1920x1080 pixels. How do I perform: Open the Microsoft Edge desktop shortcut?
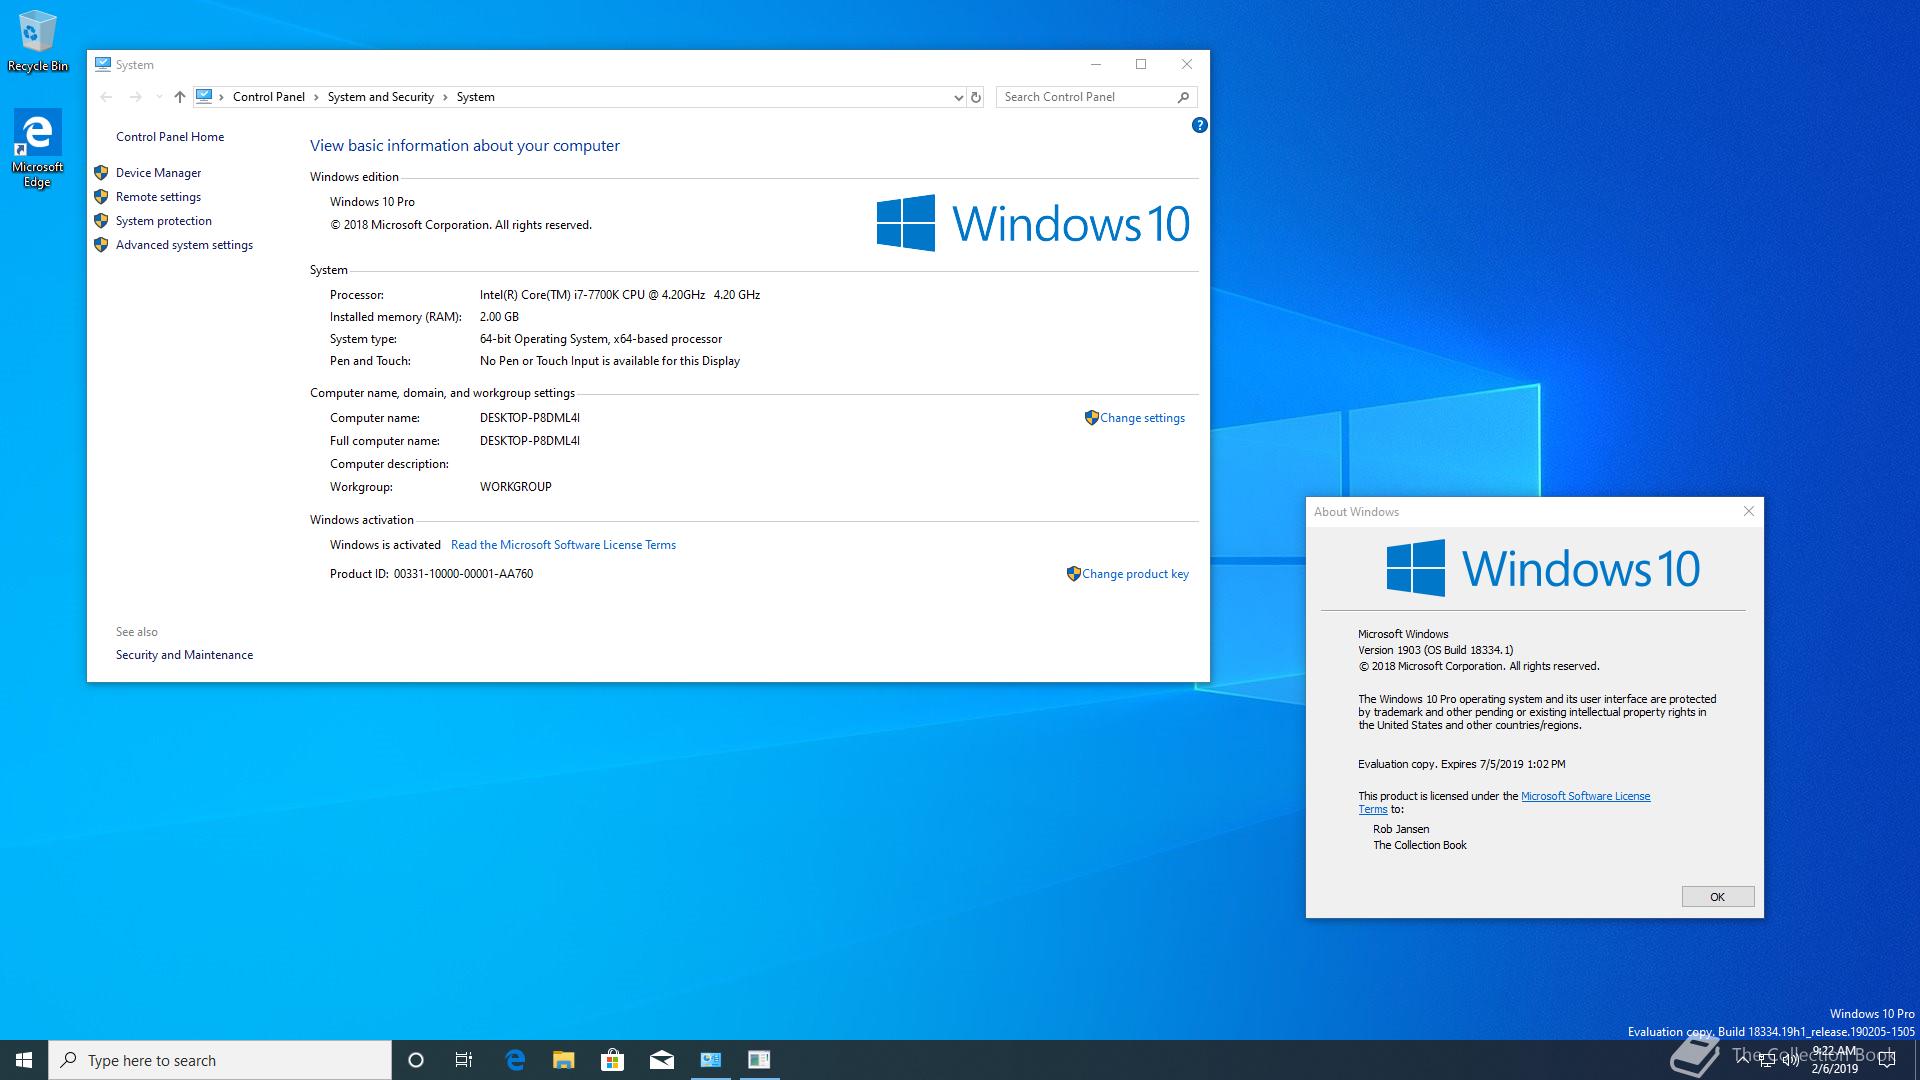(38, 149)
